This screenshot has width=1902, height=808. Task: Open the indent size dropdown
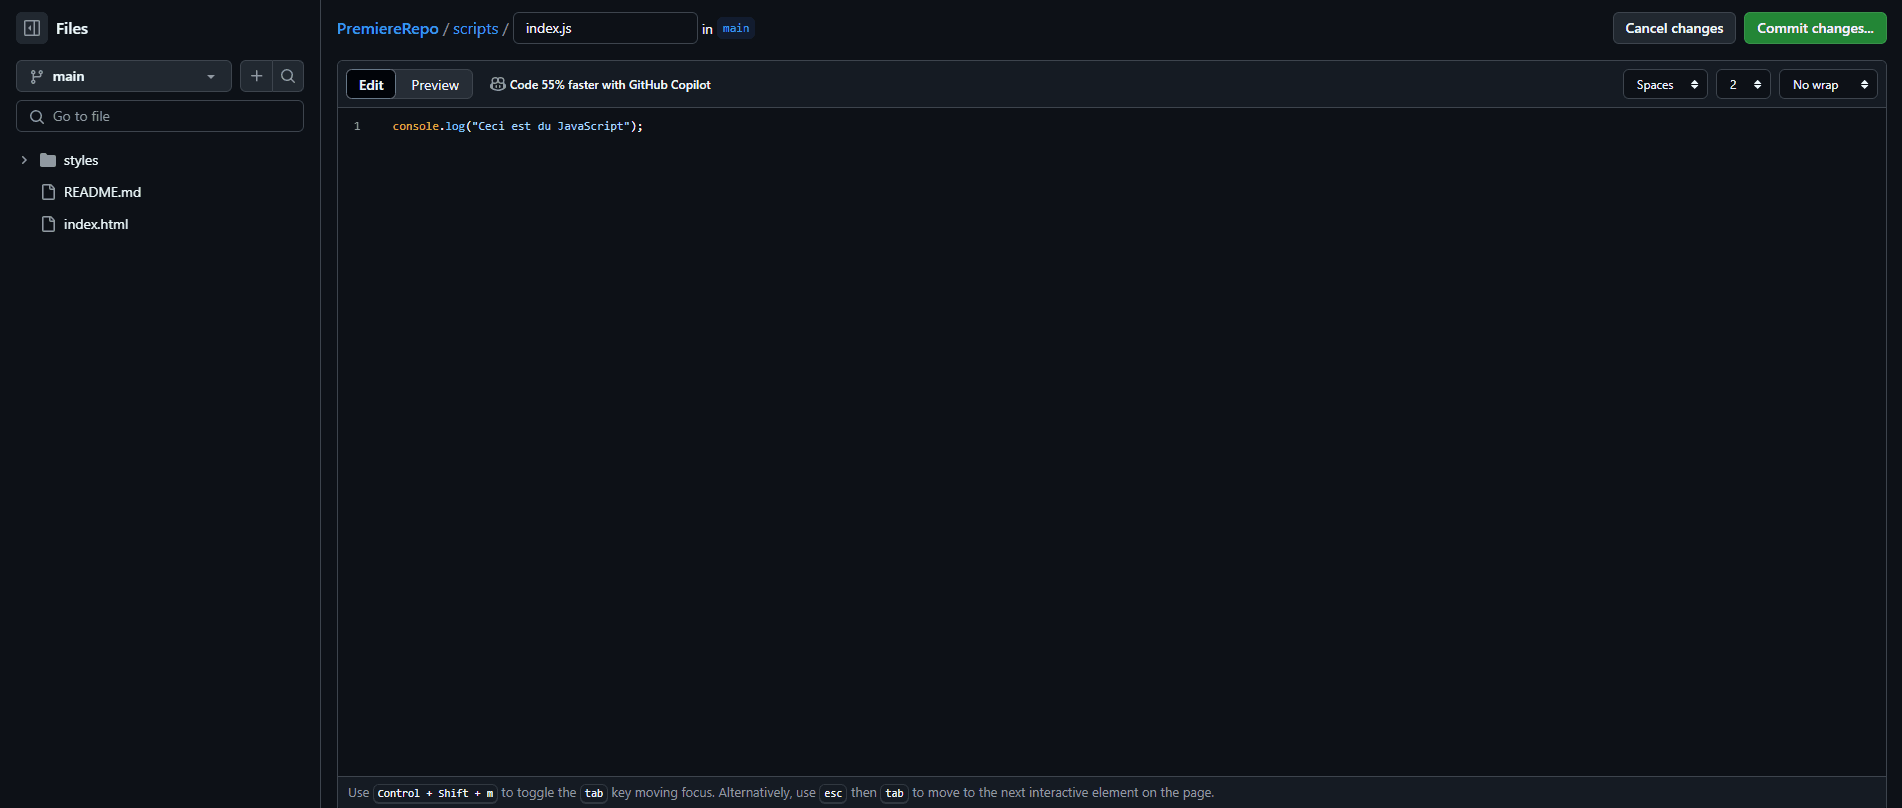coord(1743,85)
